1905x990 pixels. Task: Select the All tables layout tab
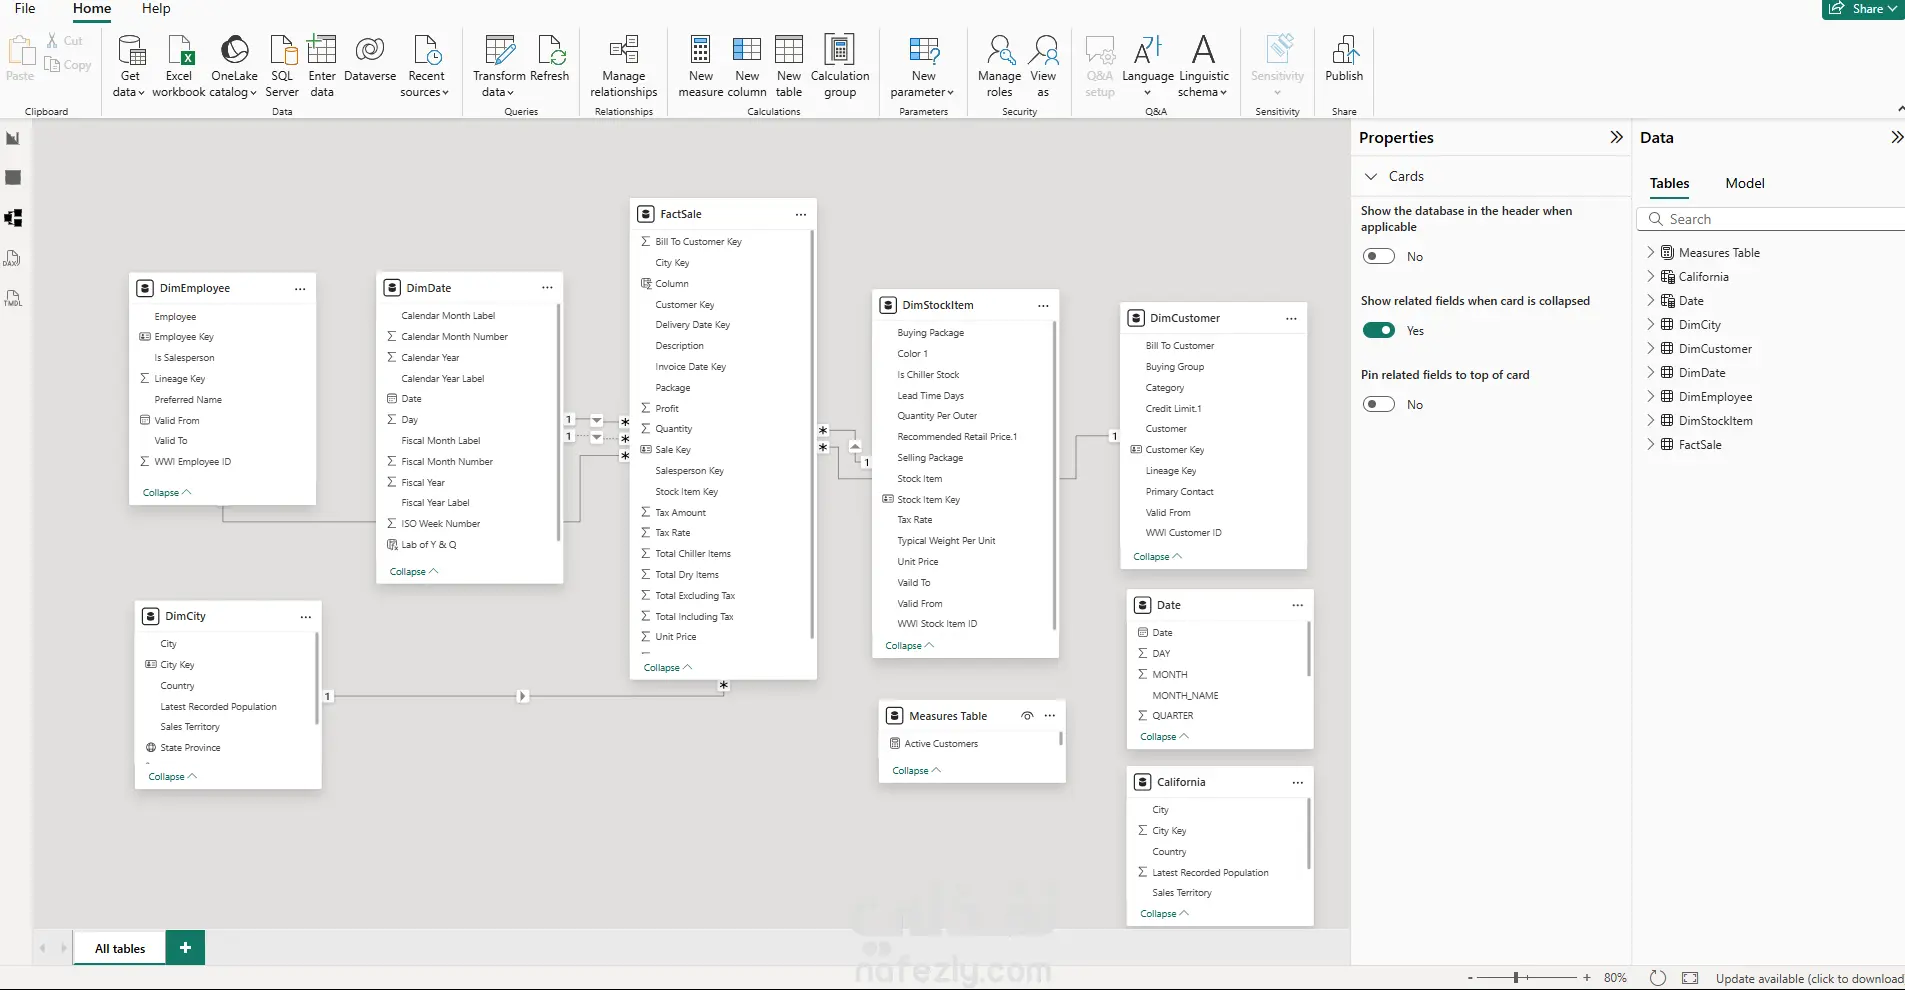tap(120, 948)
